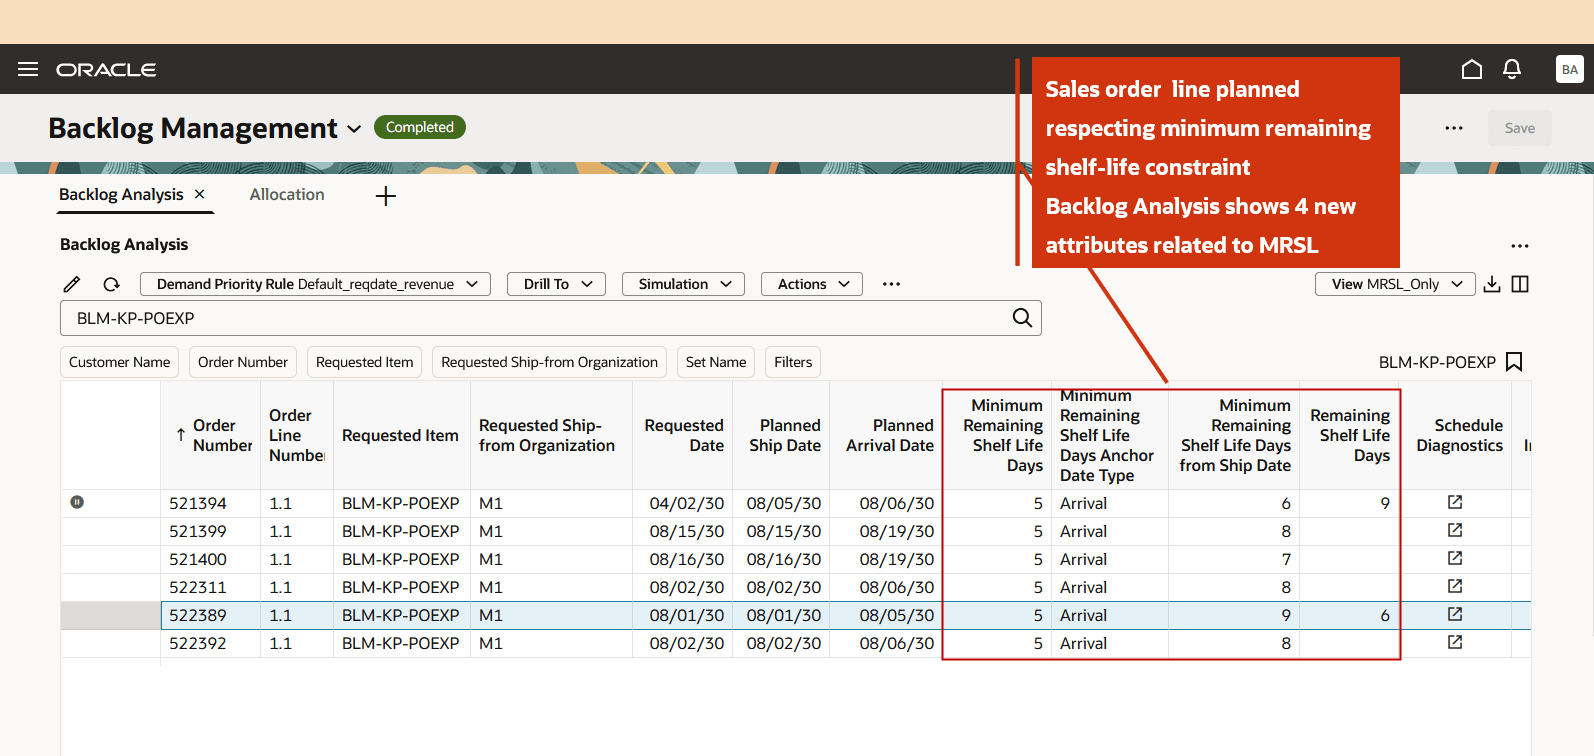Open the BA user profile avatar
1594x756 pixels.
point(1570,69)
